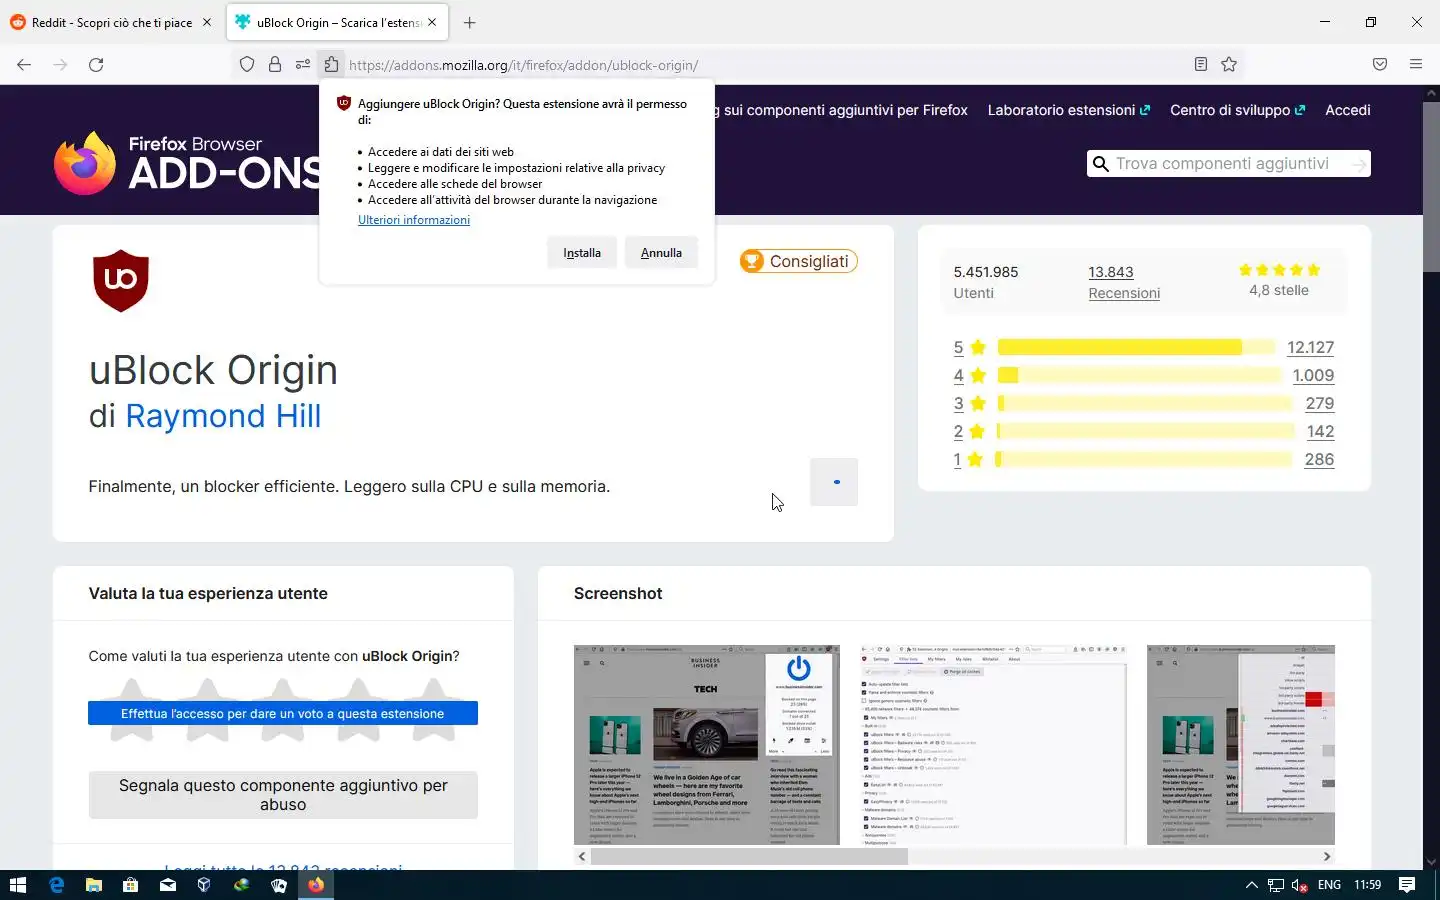Open the 142 two-star count
This screenshot has width=1440, height=900.
click(x=1320, y=431)
